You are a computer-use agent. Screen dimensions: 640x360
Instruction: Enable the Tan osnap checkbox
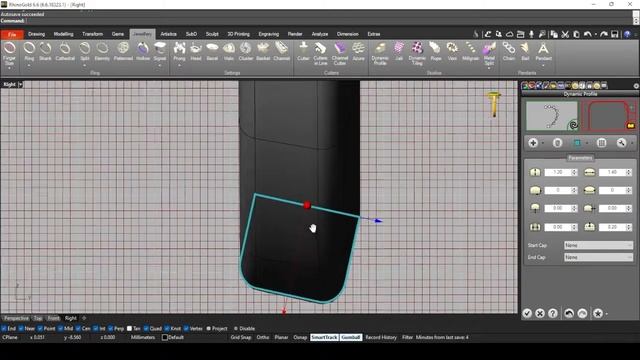tap(129, 328)
